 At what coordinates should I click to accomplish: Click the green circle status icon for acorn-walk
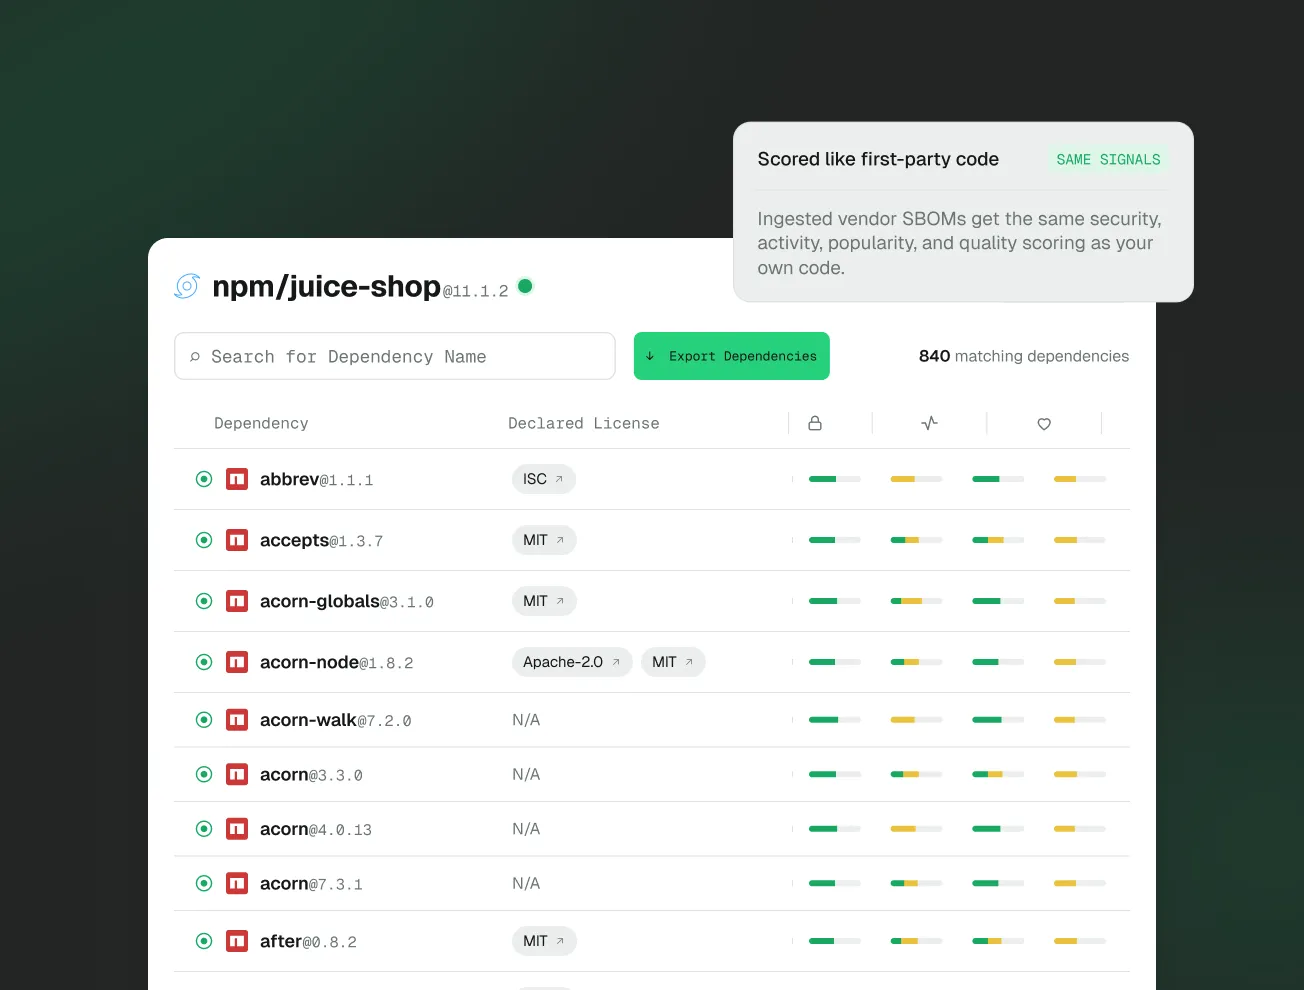click(x=204, y=720)
